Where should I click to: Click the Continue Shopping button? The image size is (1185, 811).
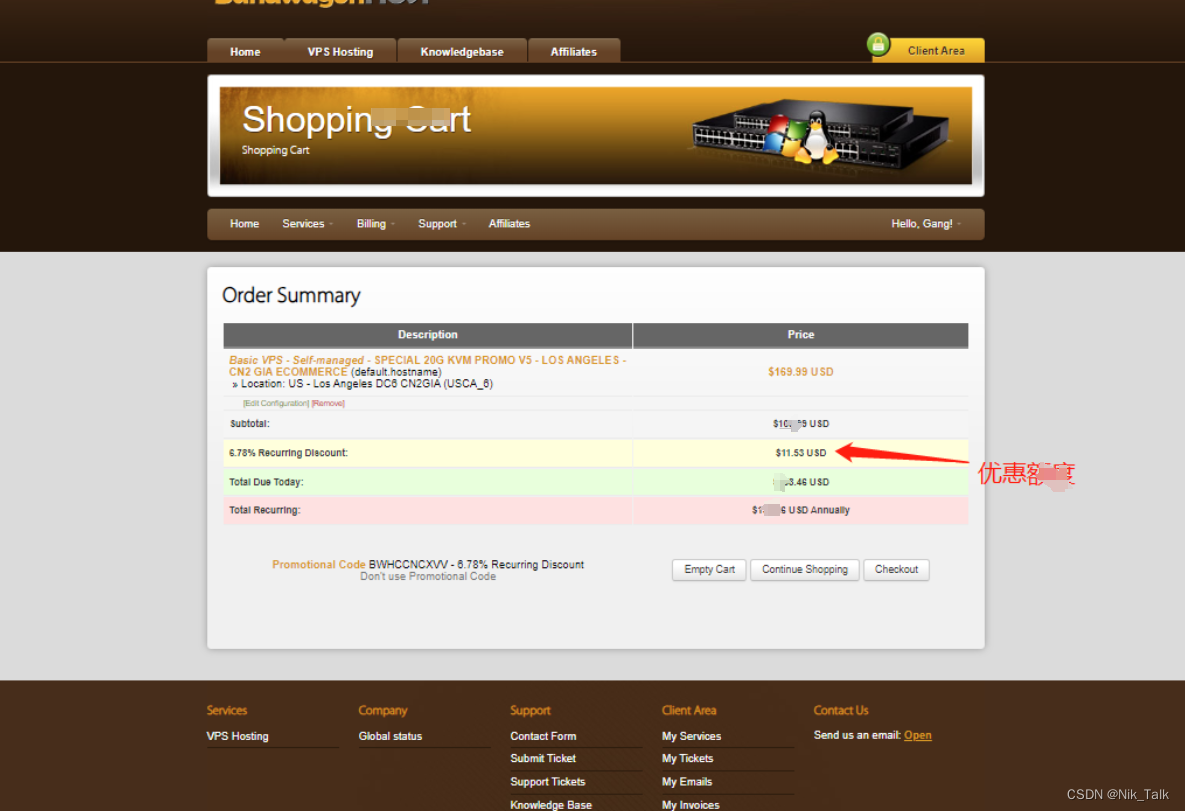coord(804,570)
